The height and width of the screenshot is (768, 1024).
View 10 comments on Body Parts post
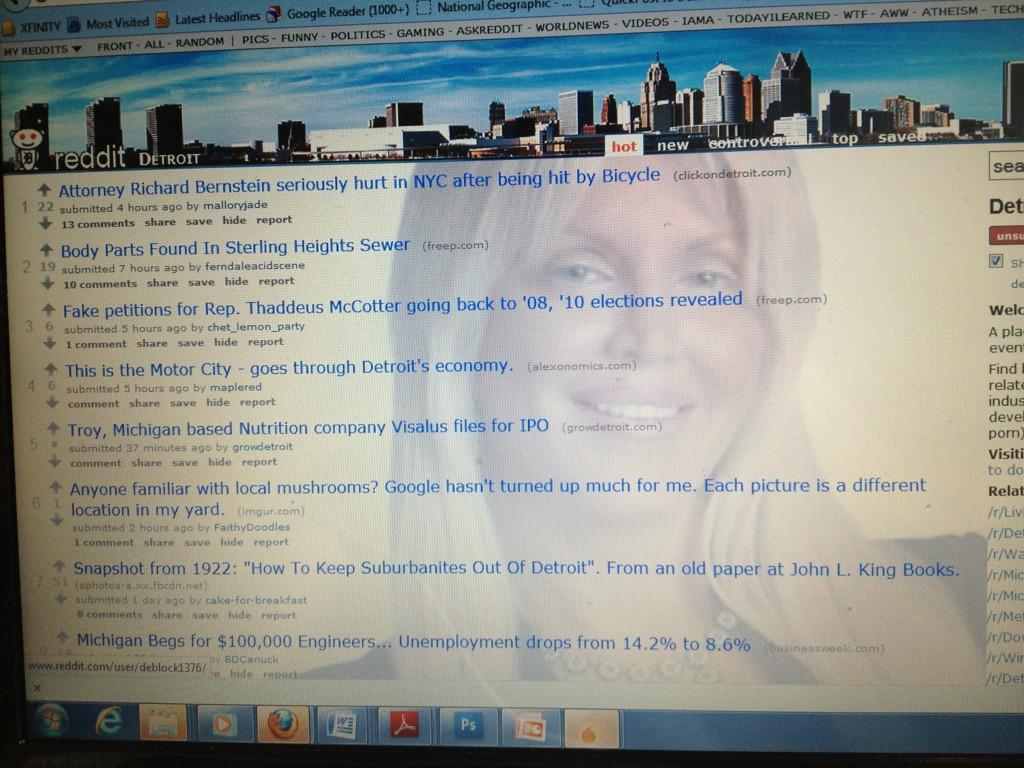click(x=100, y=284)
